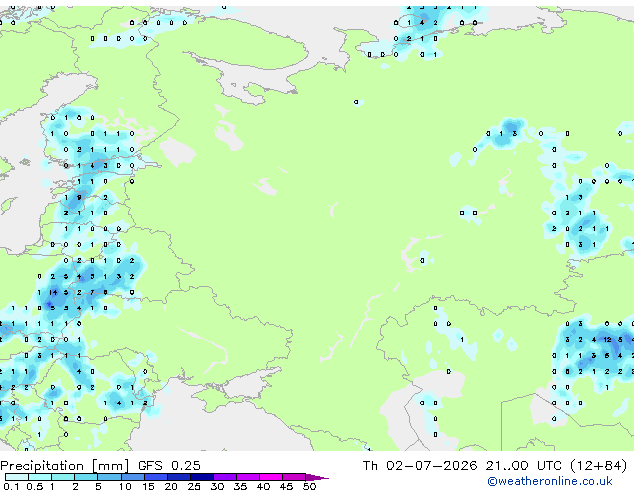
Task: Select the 15 mm legend color swatch
Action: tap(156, 477)
